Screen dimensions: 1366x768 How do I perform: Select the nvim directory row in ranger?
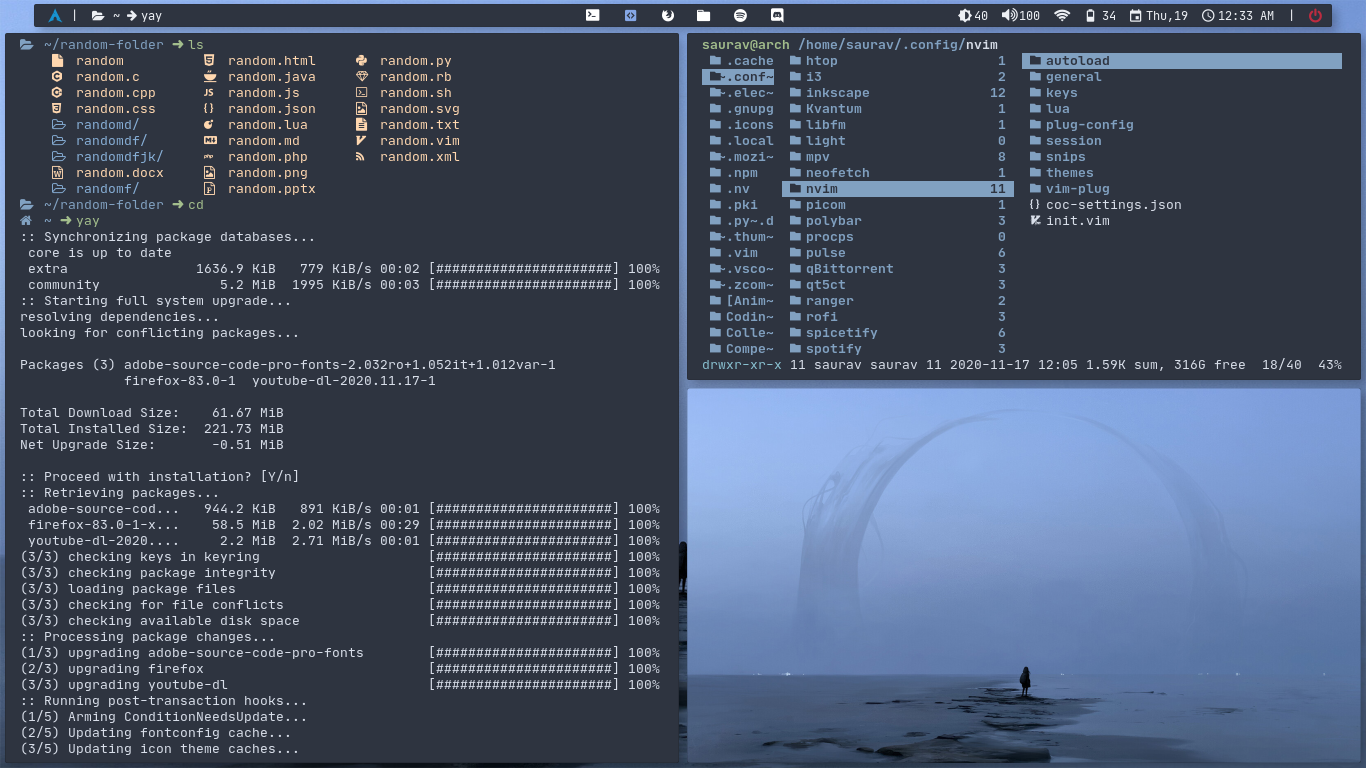(x=898, y=189)
